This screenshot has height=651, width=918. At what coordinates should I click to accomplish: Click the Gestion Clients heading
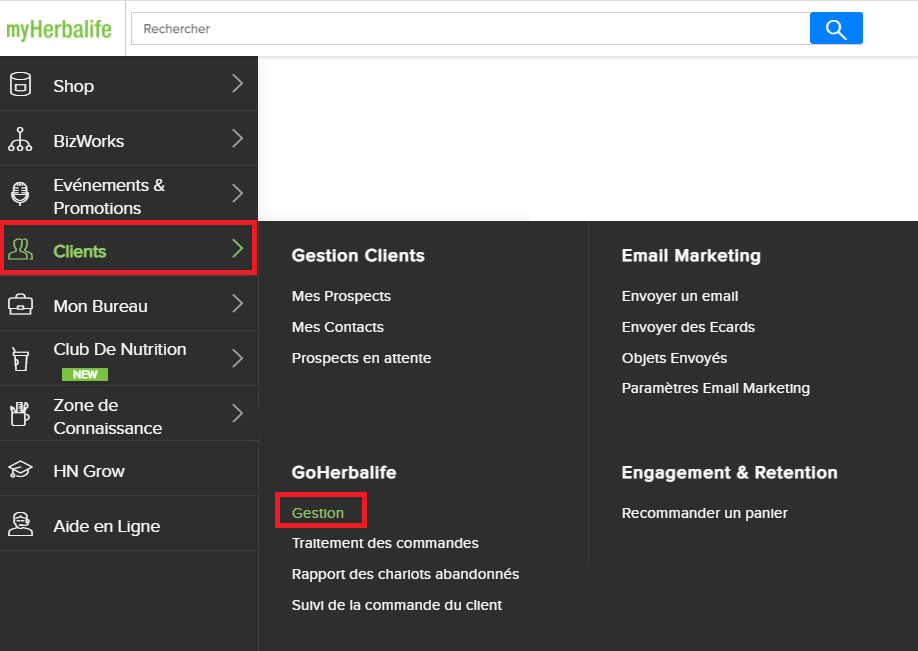[358, 256]
